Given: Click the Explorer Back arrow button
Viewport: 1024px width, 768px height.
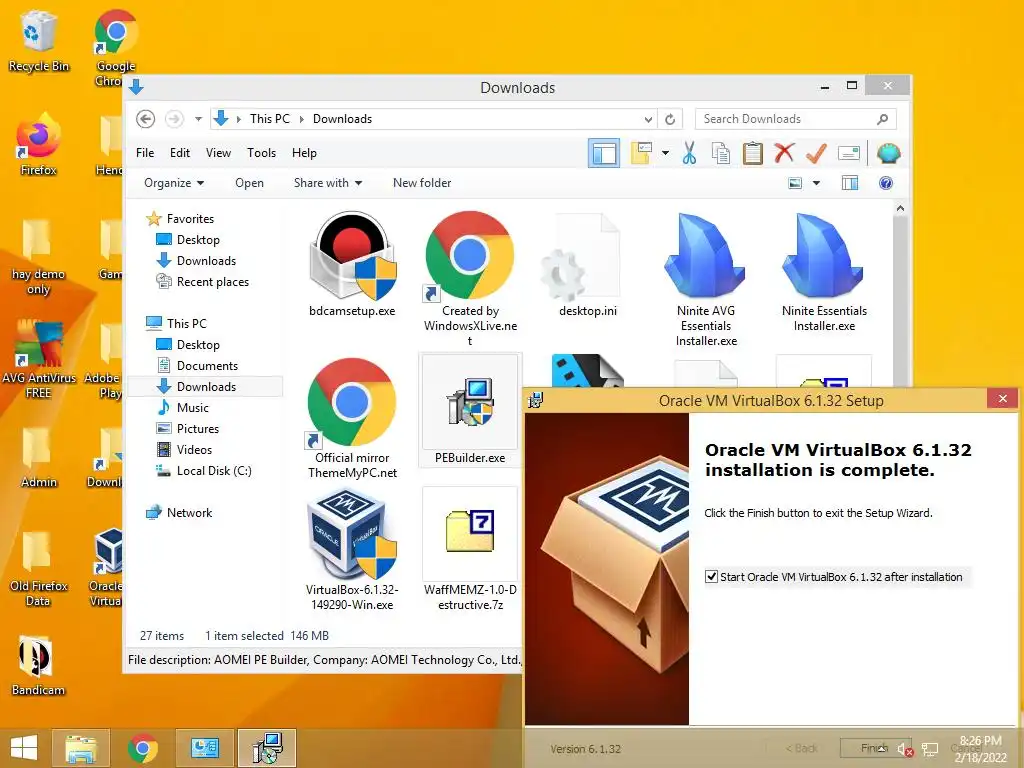Looking at the screenshot, I should [146, 119].
